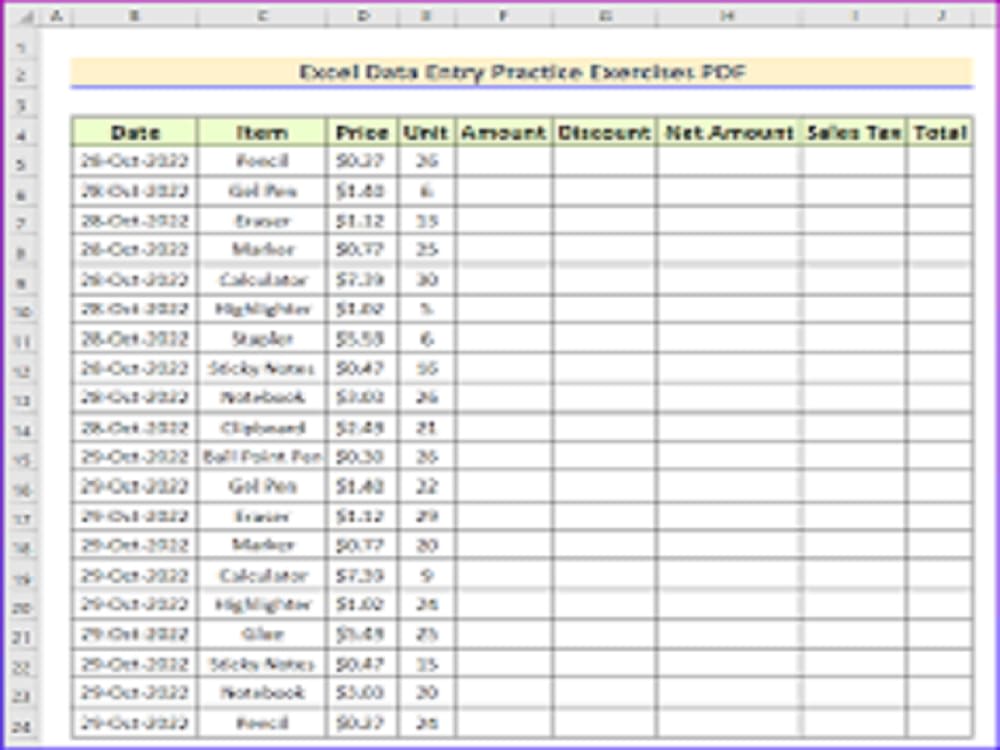Click the Gel Pen item cell in row 6
The height and width of the screenshot is (750, 1000).
point(262,191)
